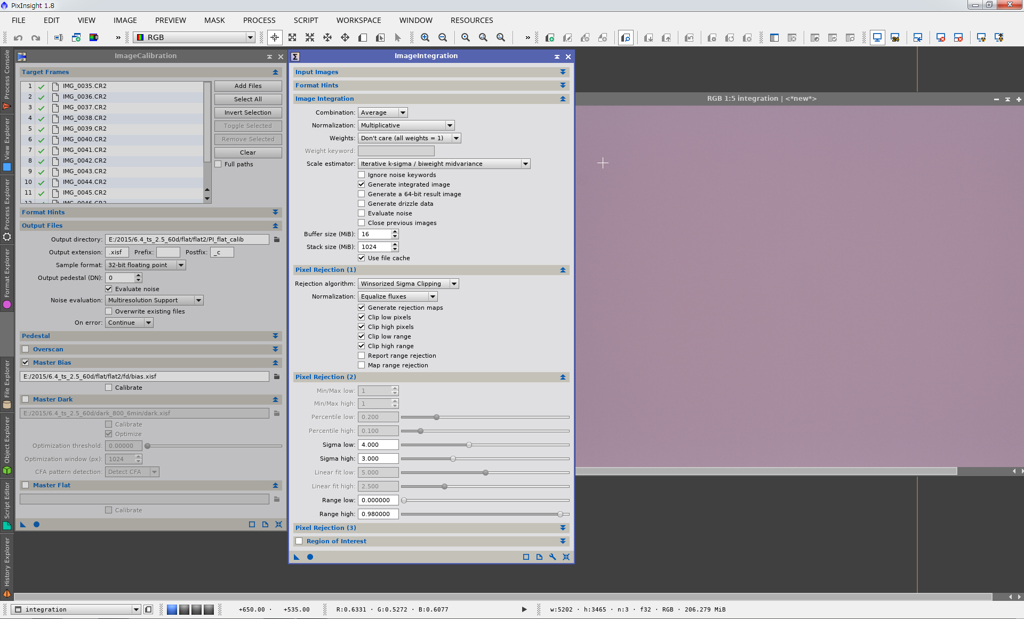This screenshot has width=1024, height=619.
Task: Open the FILE menu
Action: [18, 20]
